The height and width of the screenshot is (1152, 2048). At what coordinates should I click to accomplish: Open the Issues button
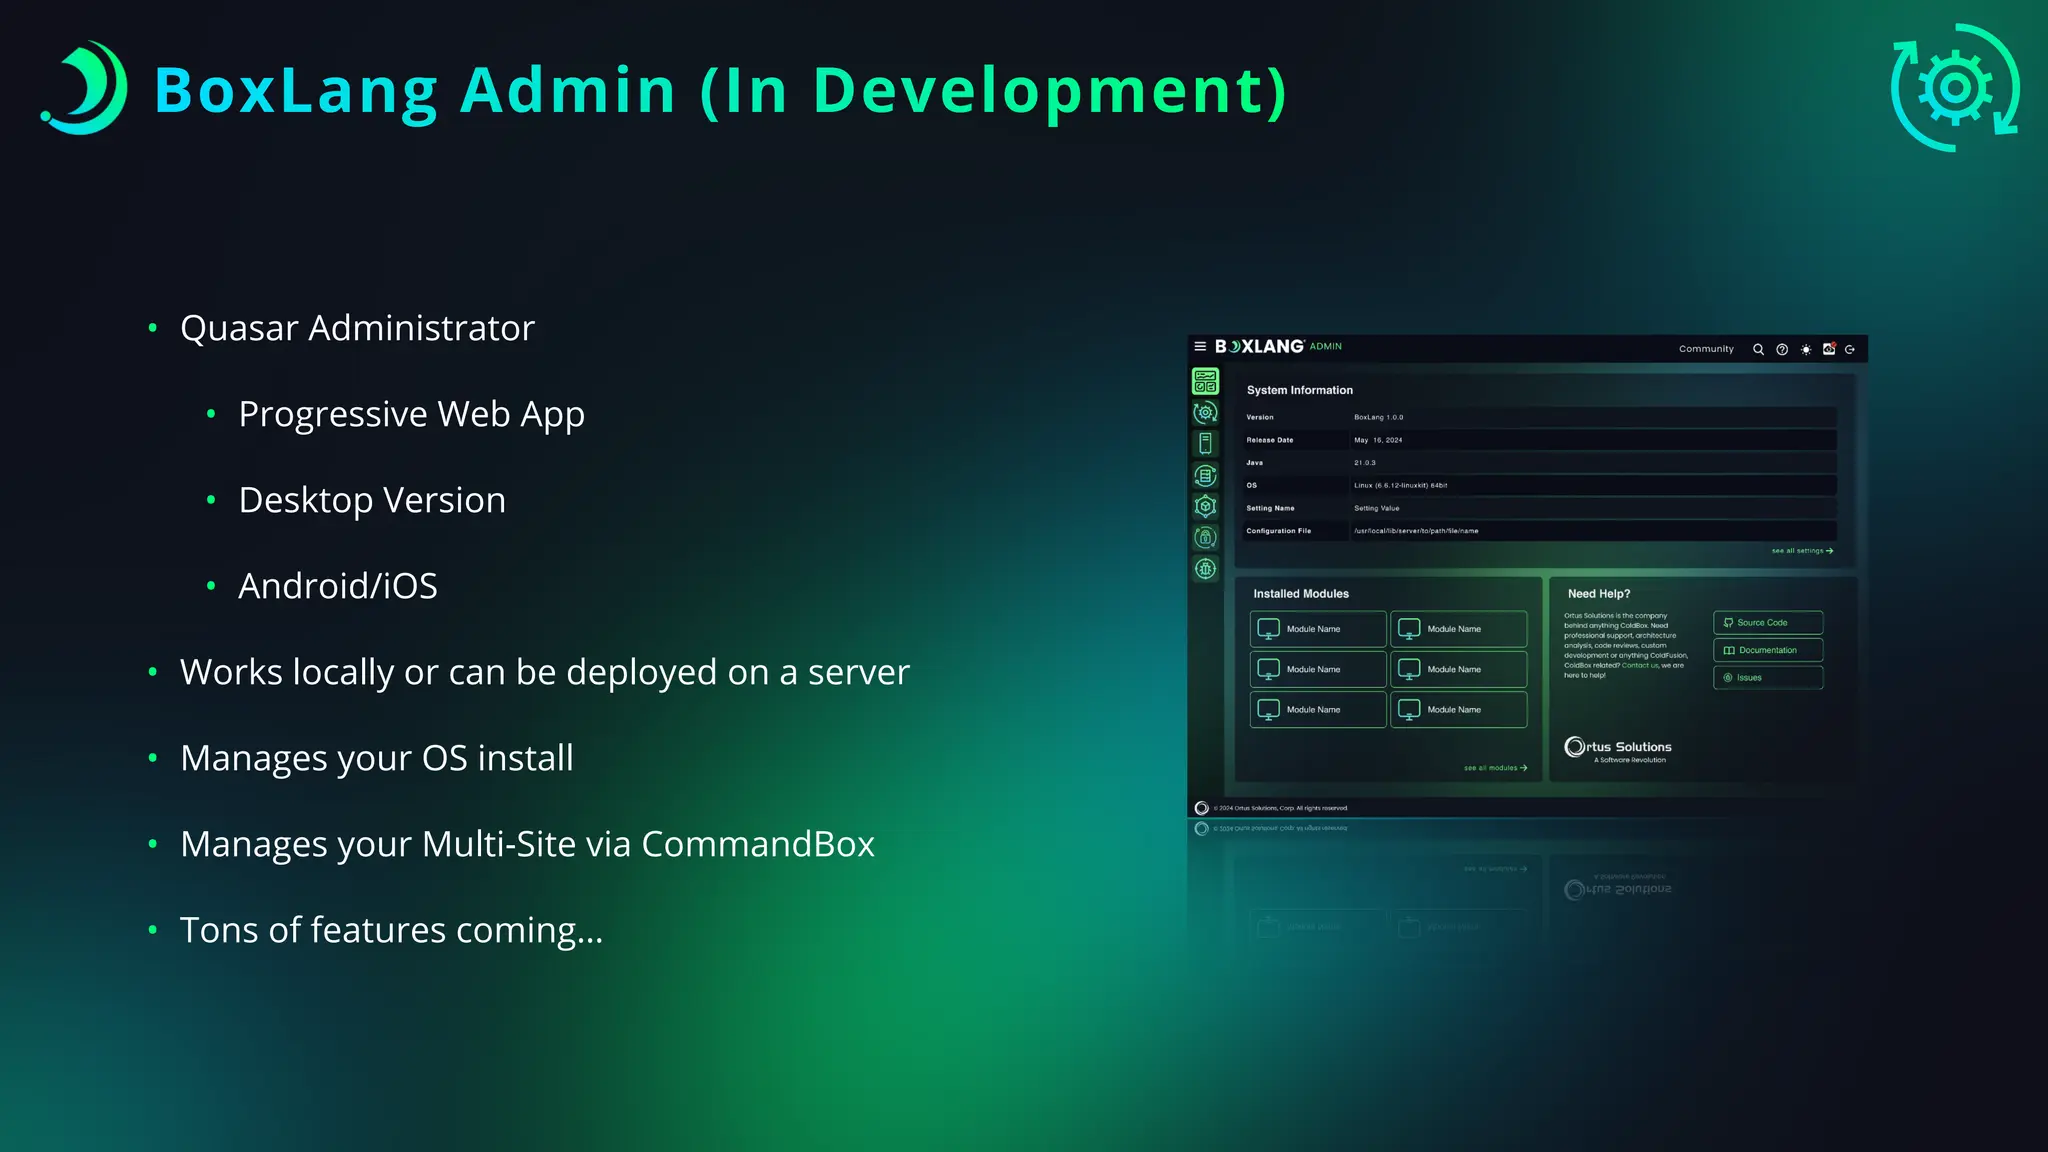point(1768,678)
